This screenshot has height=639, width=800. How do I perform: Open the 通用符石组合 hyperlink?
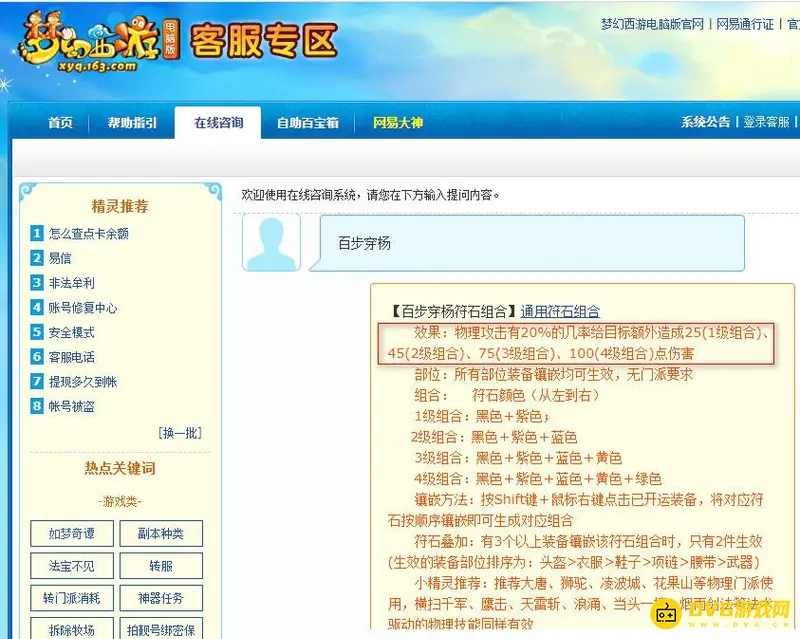(x=560, y=311)
